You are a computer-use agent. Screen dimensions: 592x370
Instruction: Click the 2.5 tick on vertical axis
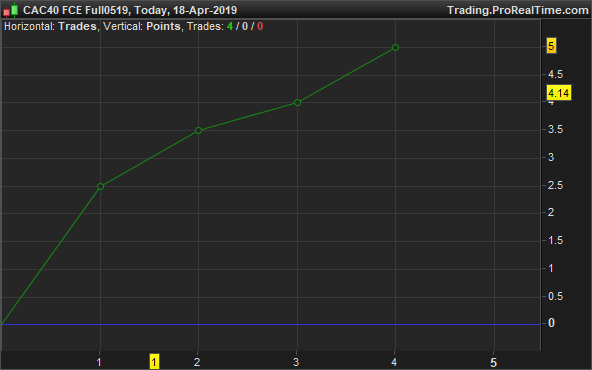(x=555, y=185)
